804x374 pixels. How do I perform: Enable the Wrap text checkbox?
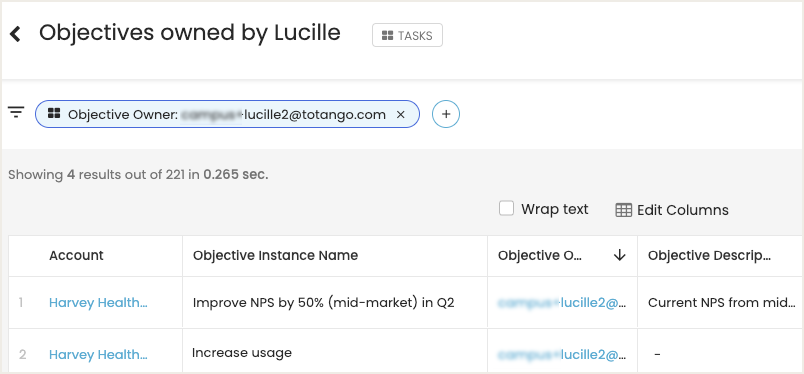click(507, 208)
